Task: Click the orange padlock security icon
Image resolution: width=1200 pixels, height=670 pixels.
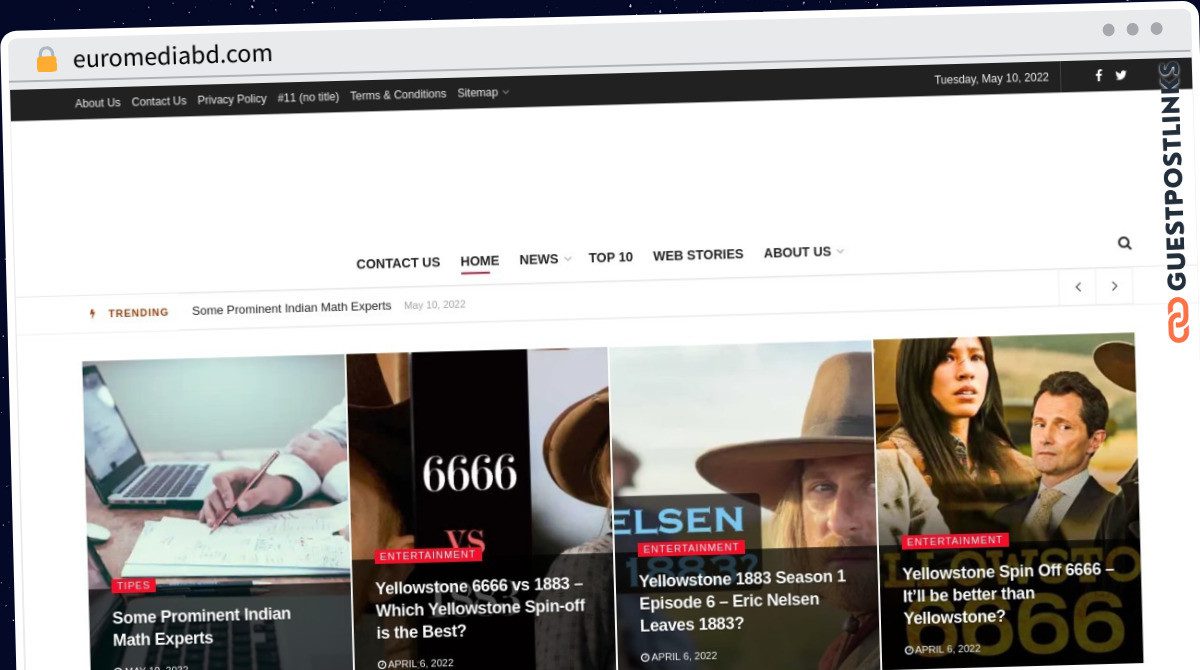Action: tap(47, 59)
